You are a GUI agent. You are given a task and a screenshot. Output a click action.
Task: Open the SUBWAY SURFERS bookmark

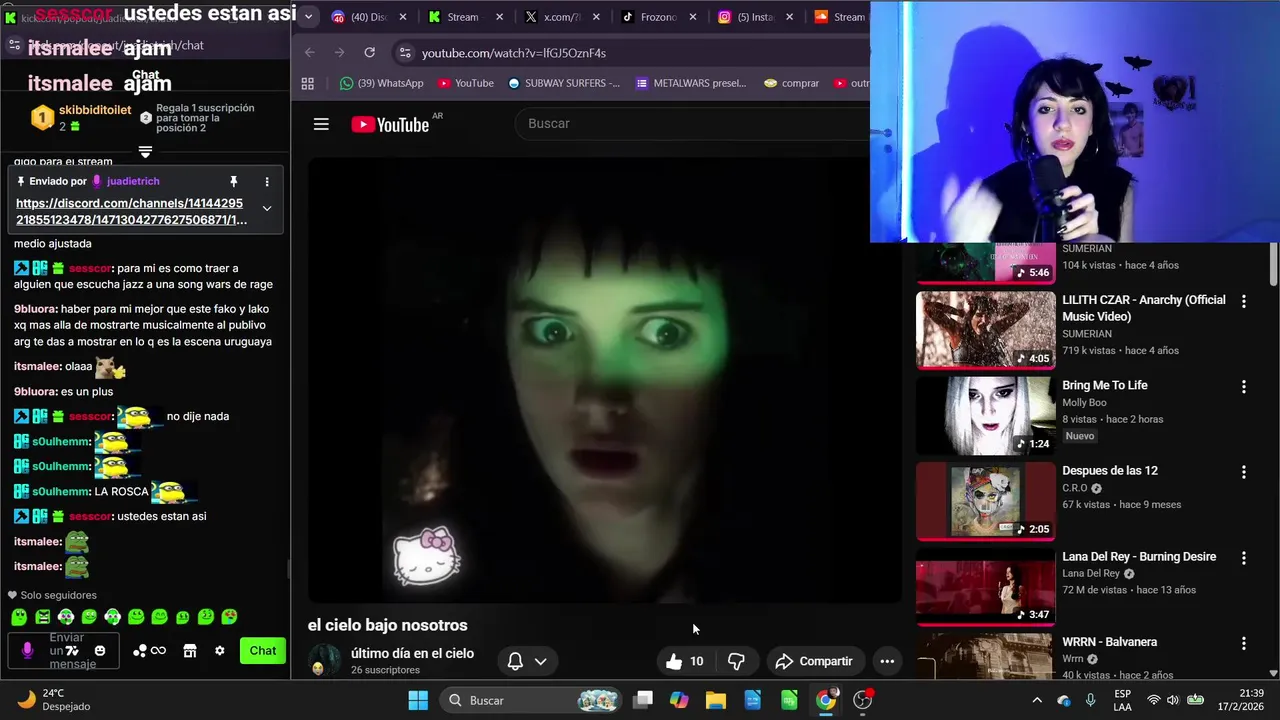click(564, 83)
